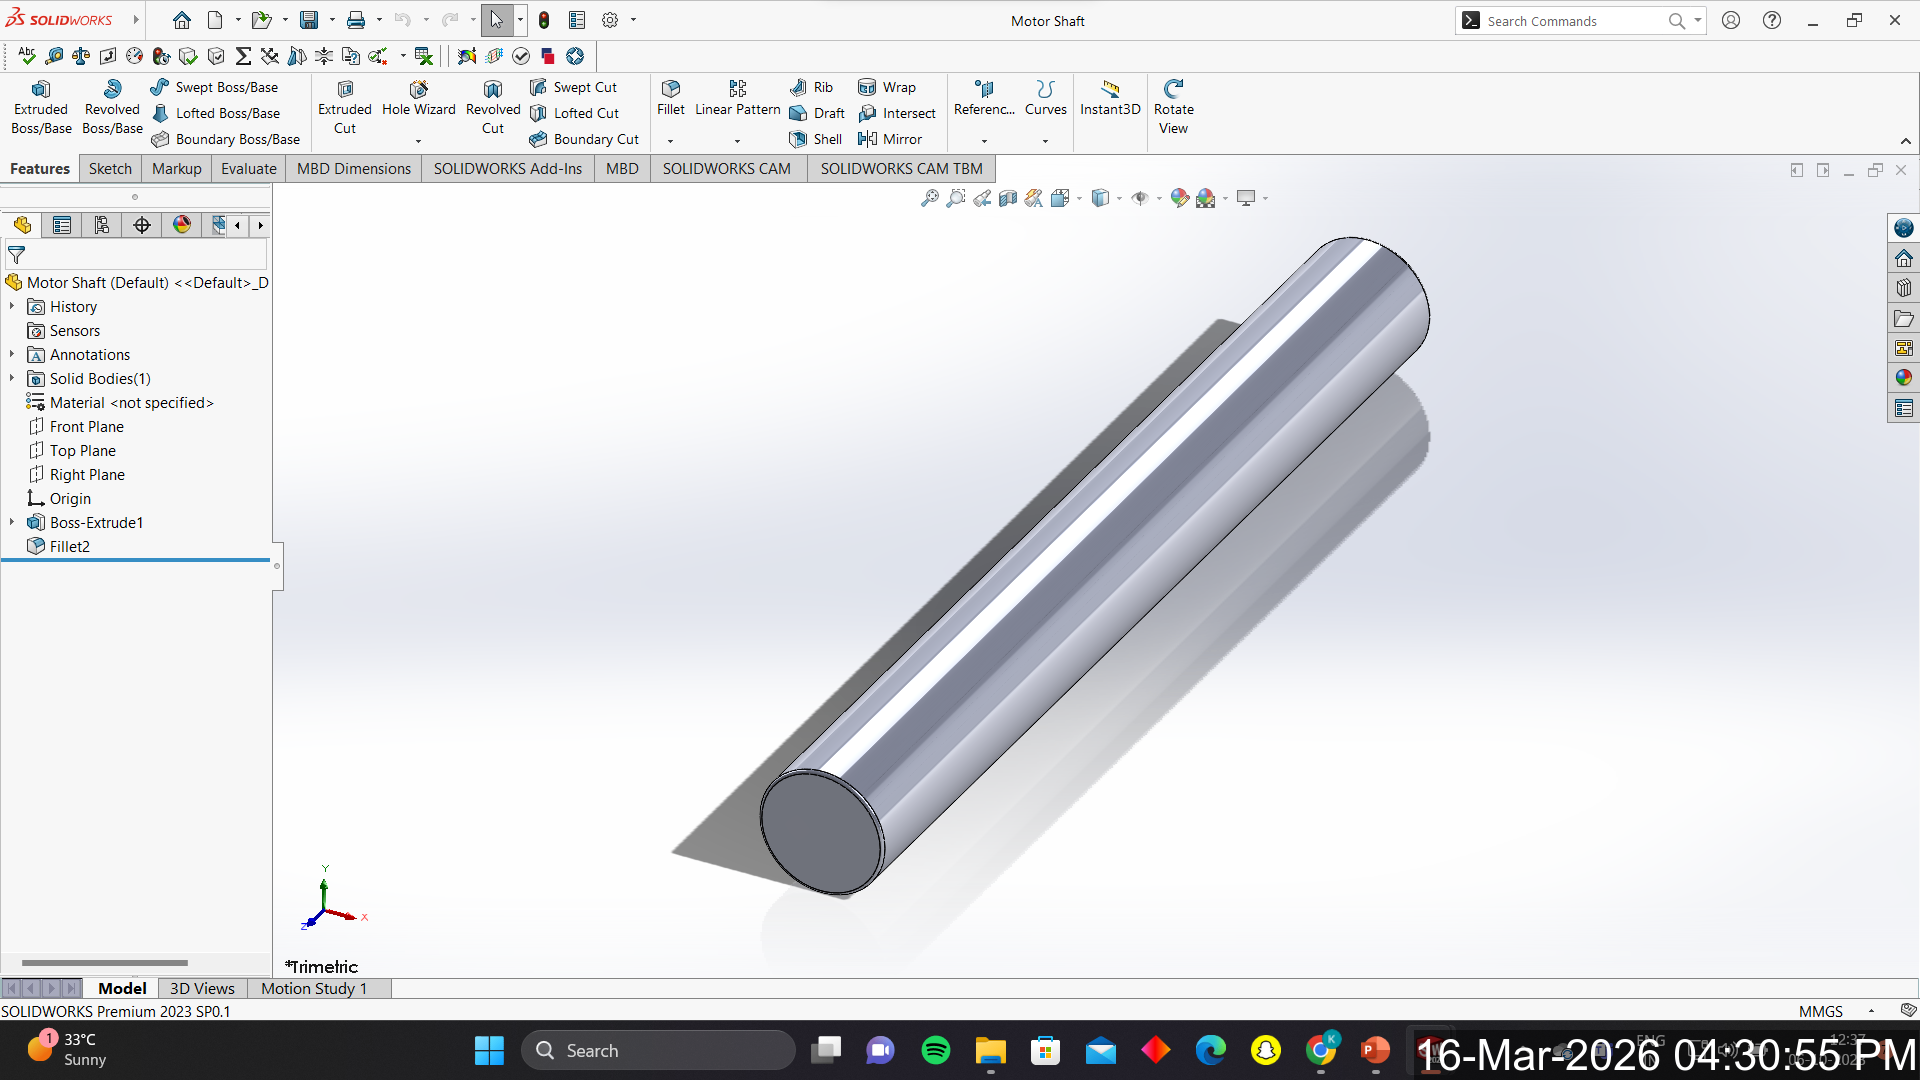Open the Evaluate tab
Screen dimensions: 1920x1080
coord(248,168)
